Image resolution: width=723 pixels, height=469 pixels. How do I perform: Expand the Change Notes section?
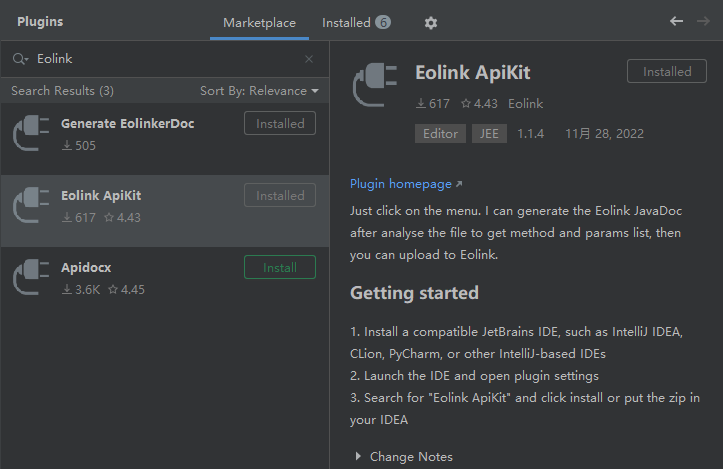(x=360, y=456)
